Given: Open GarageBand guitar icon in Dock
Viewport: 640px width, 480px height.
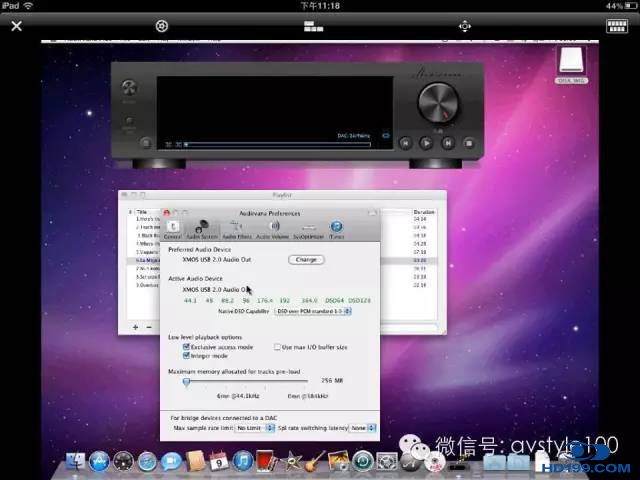Looking at the screenshot, I should pos(315,462).
